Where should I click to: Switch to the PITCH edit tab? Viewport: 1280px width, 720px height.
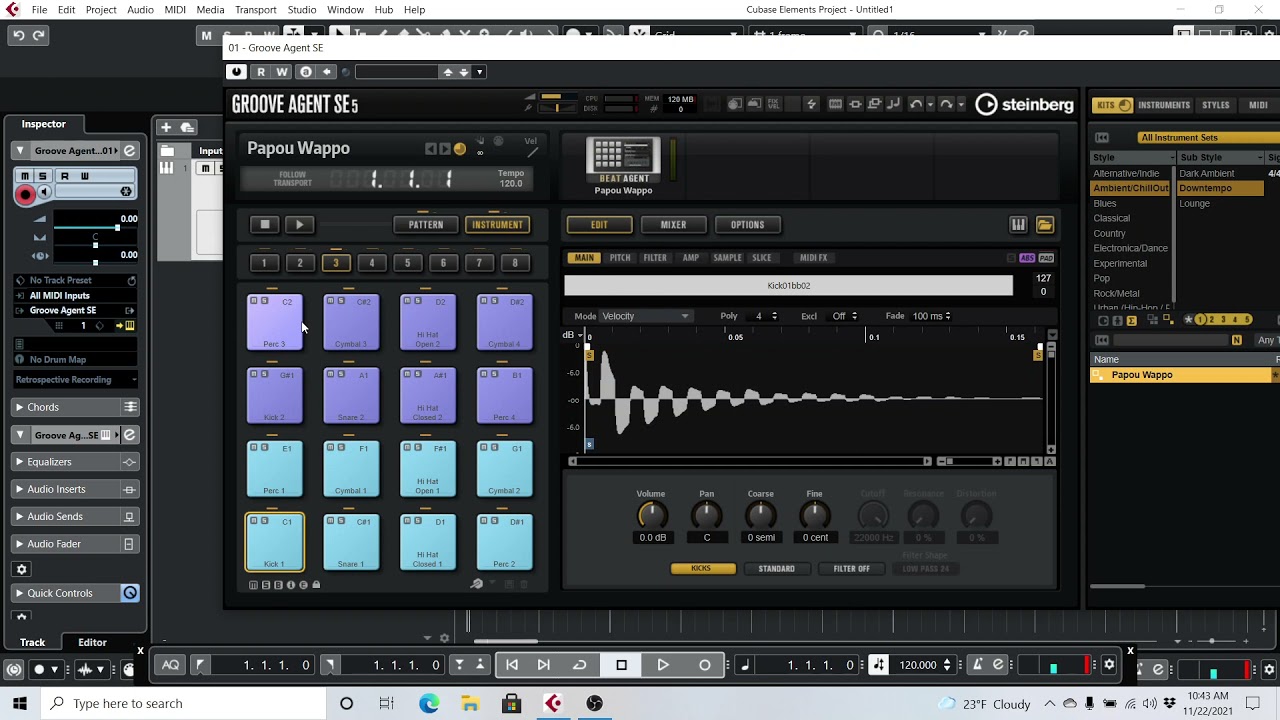[x=620, y=258]
